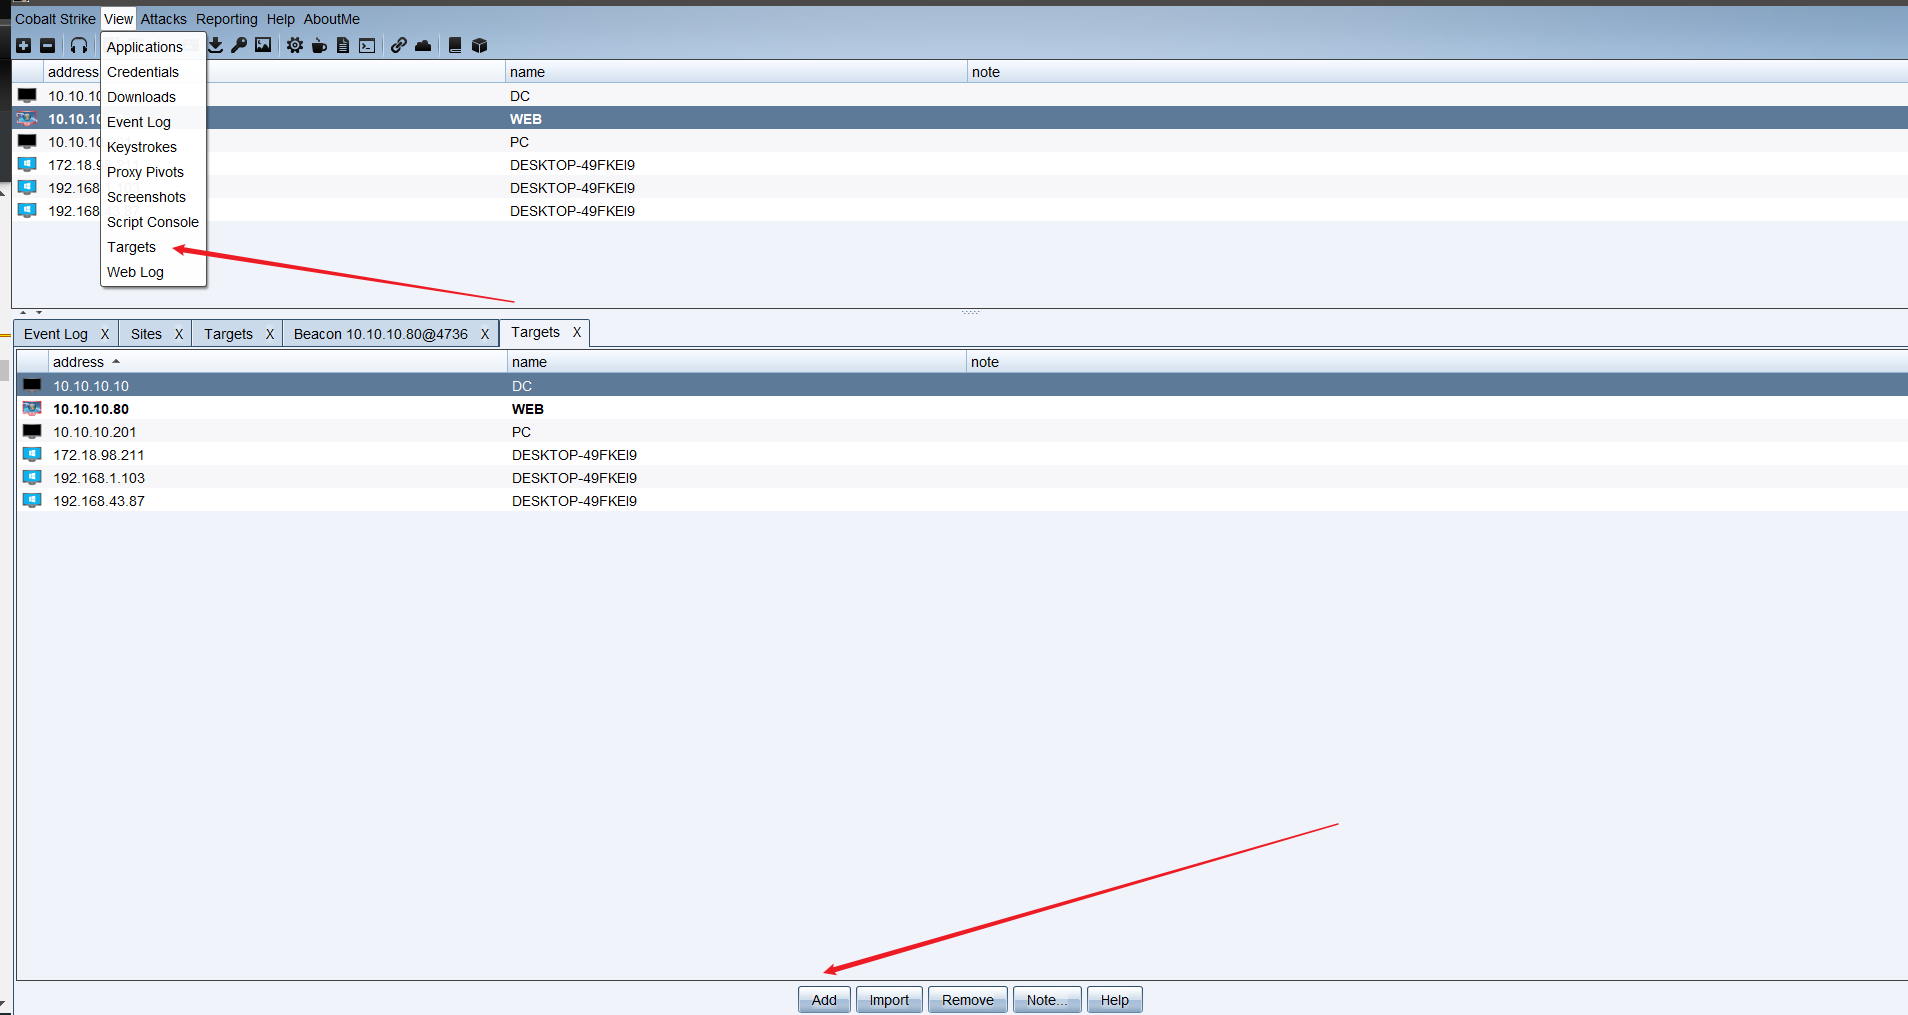
Task: Choose Targets from the View menu
Action: click(154, 247)
